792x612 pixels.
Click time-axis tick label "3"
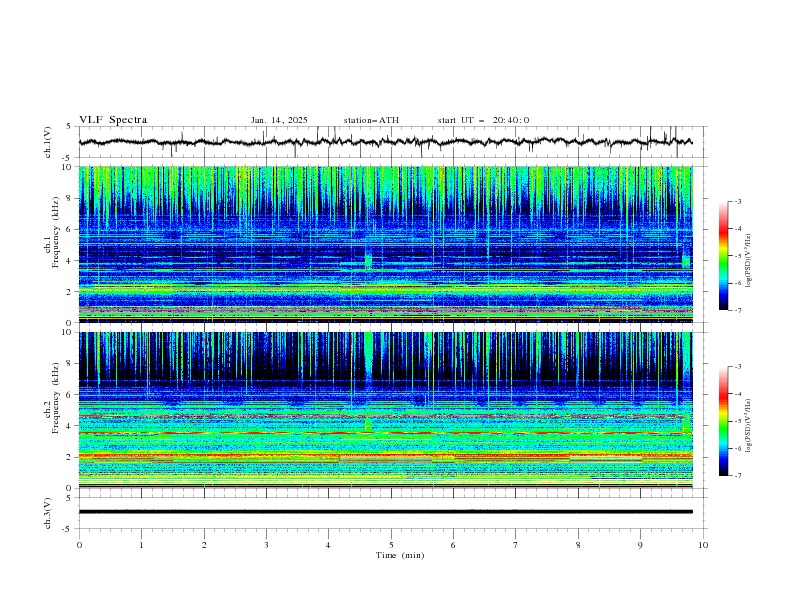[x=266, y=545]
